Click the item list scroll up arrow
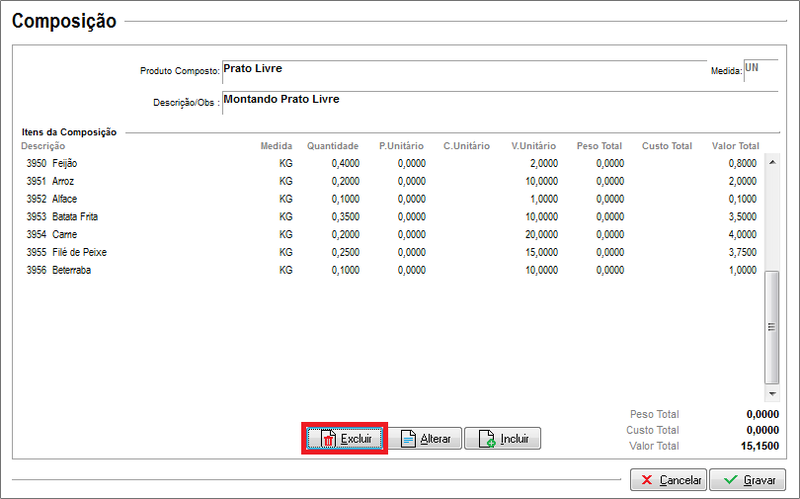Image resolution: width=800 pixels, height=499 pixels. point(771,160)
